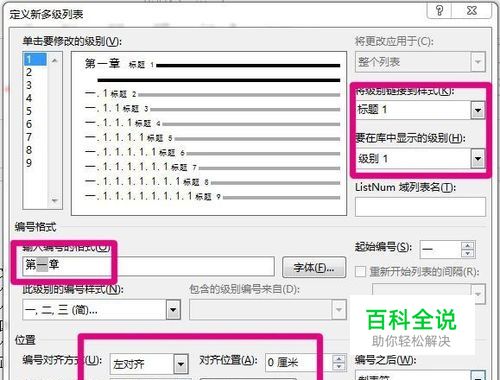Select level 7 in the level list
Viewport: 500px width, 380px height.
click(35, 137)
